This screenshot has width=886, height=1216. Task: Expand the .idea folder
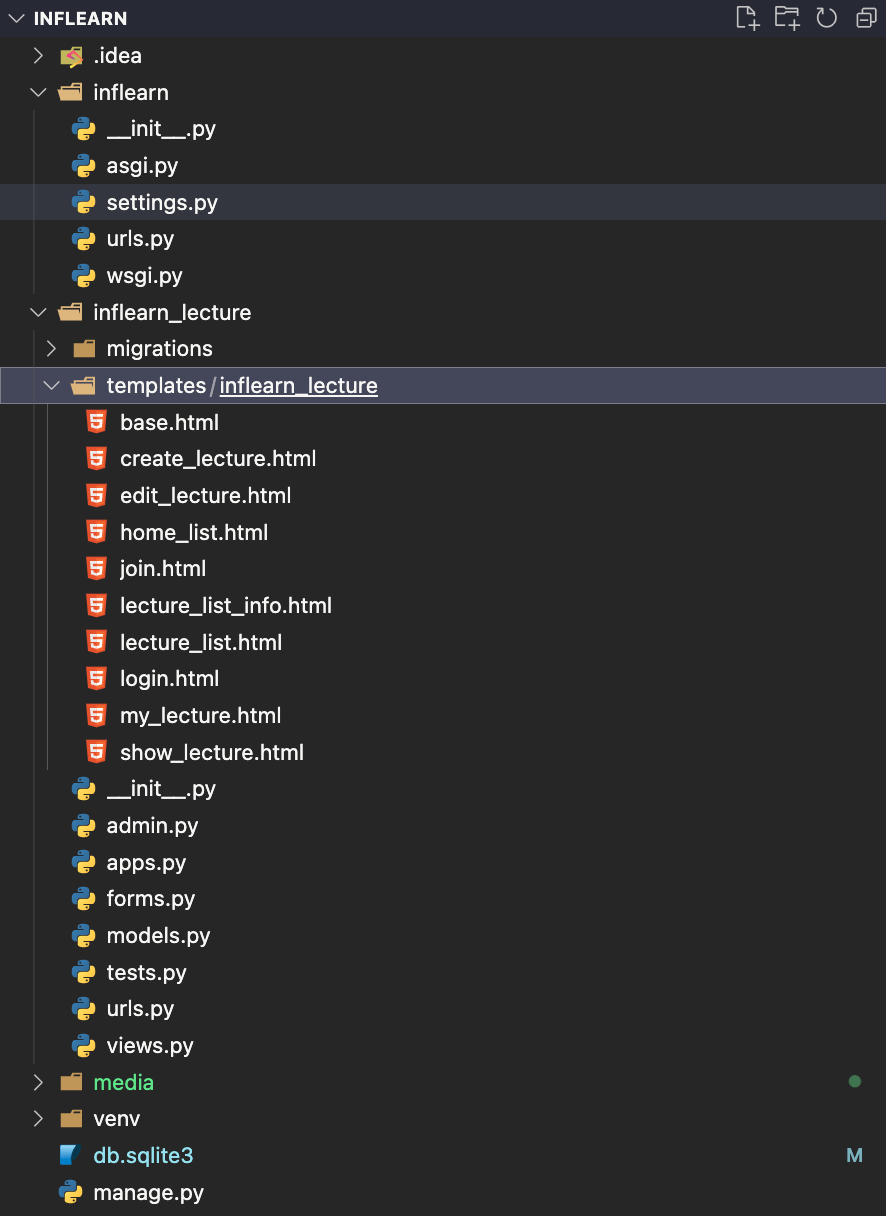[x=38, y=56]
